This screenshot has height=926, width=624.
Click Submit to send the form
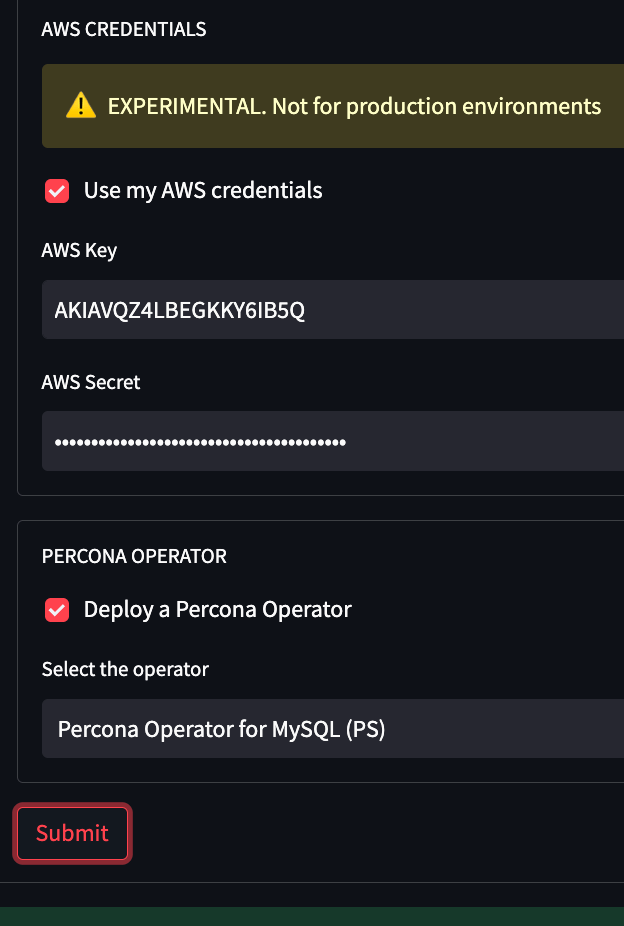click(72, 833)
